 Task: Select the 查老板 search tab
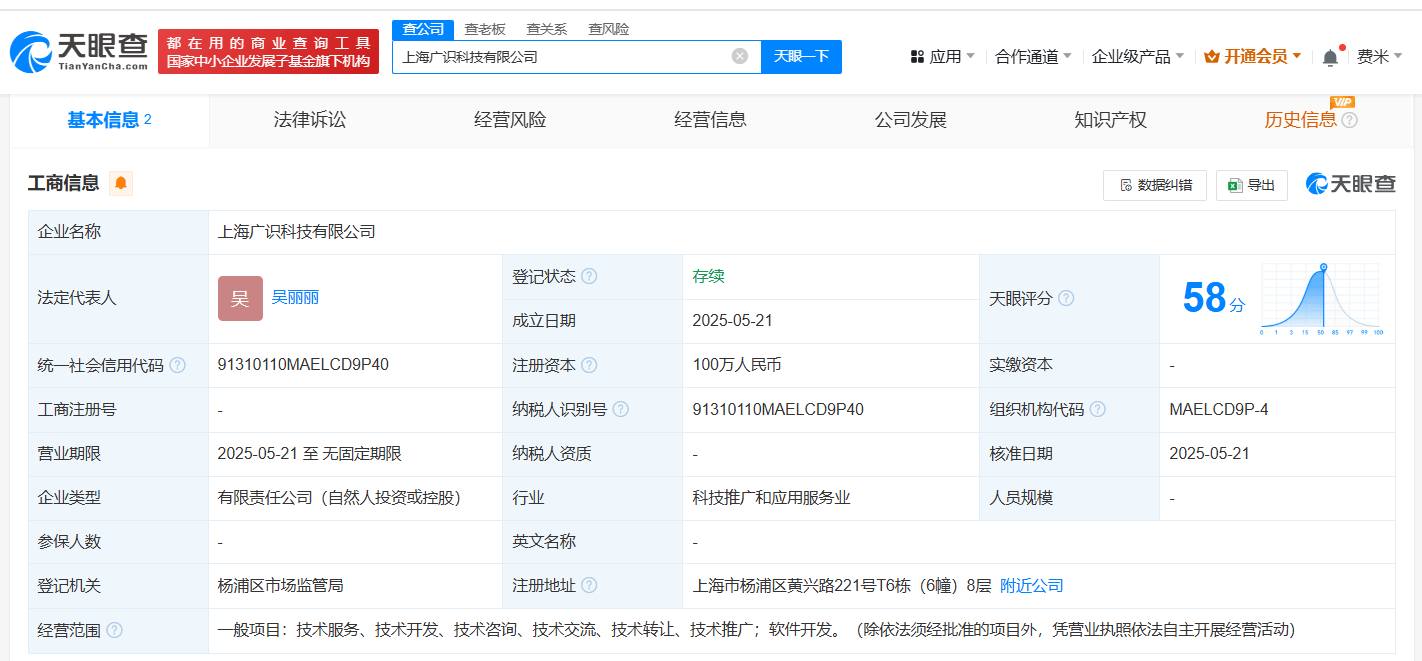[x=485, y=29]
